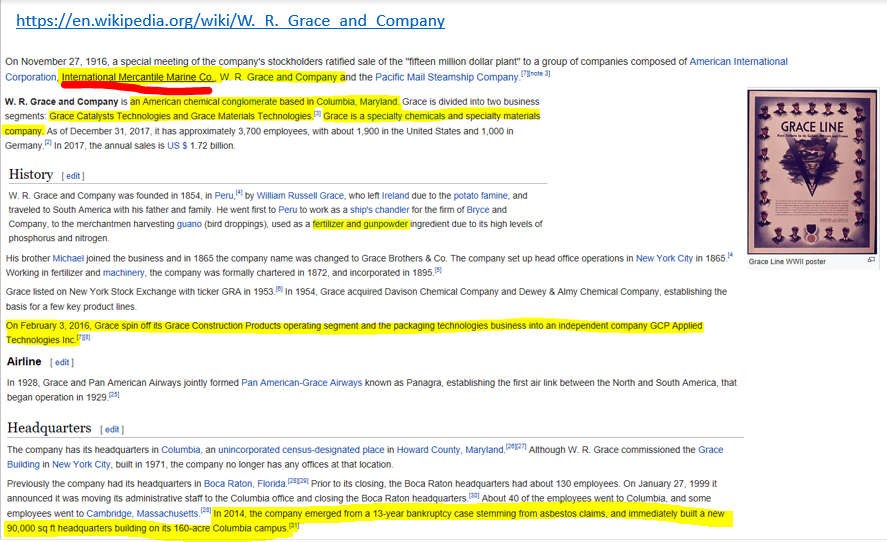This screenshot has height=542, width=887.
Task: Follow the guano link
Action: (x=189, y=224)
